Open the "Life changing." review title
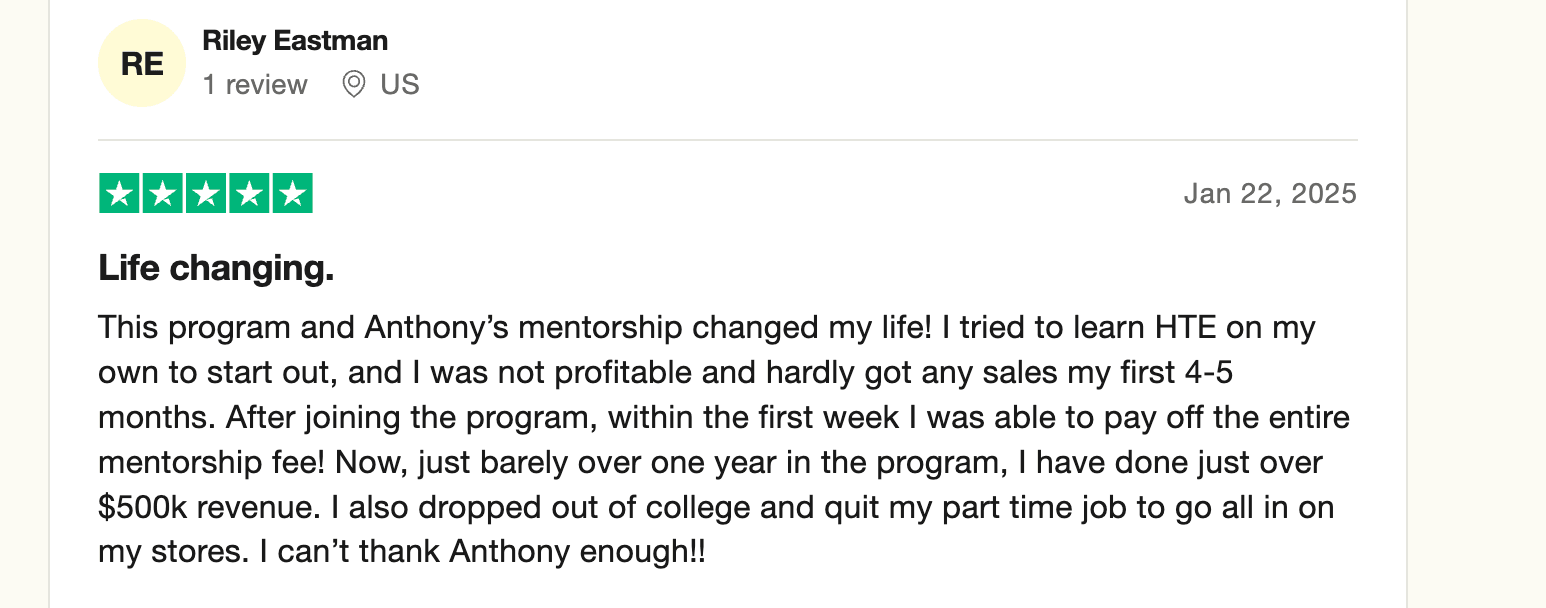Image resolution: width=1546 pixels, height=608 pixels. click(216, 268)
